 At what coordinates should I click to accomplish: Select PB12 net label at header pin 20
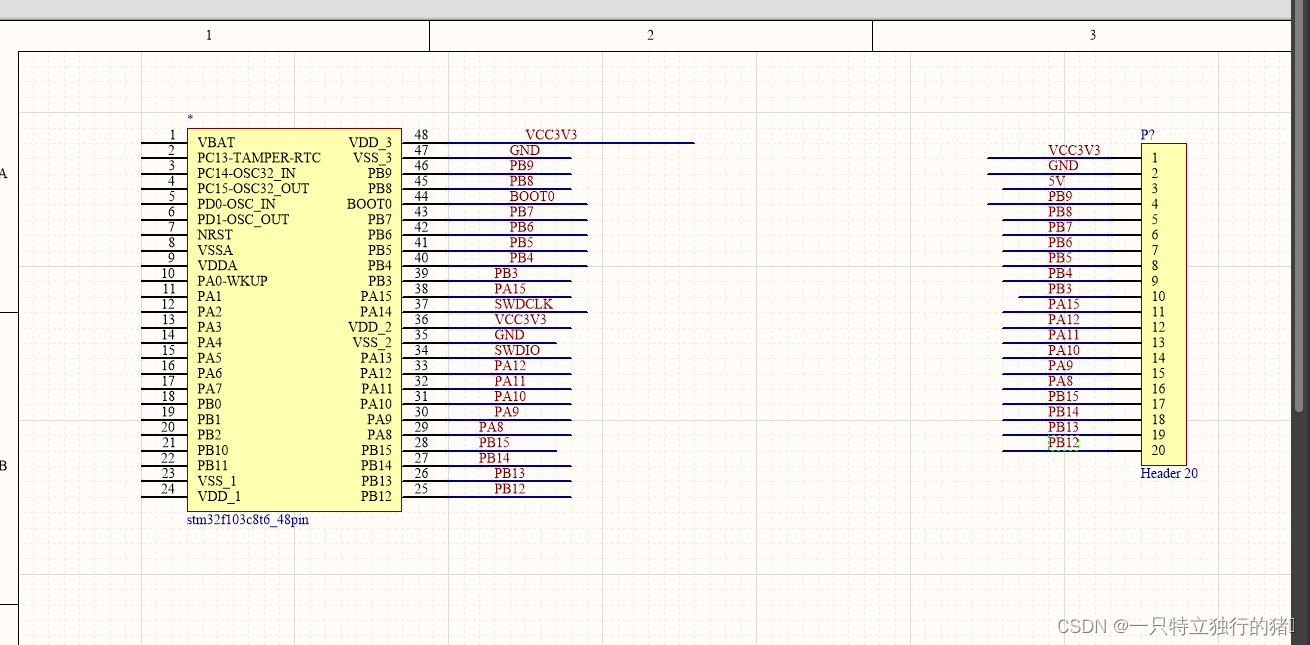coord(1064,443)
